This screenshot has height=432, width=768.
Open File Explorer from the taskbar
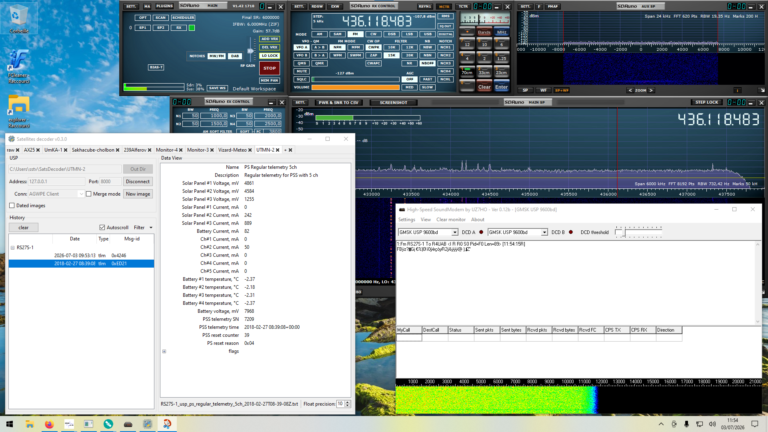(x=29, y=424)
